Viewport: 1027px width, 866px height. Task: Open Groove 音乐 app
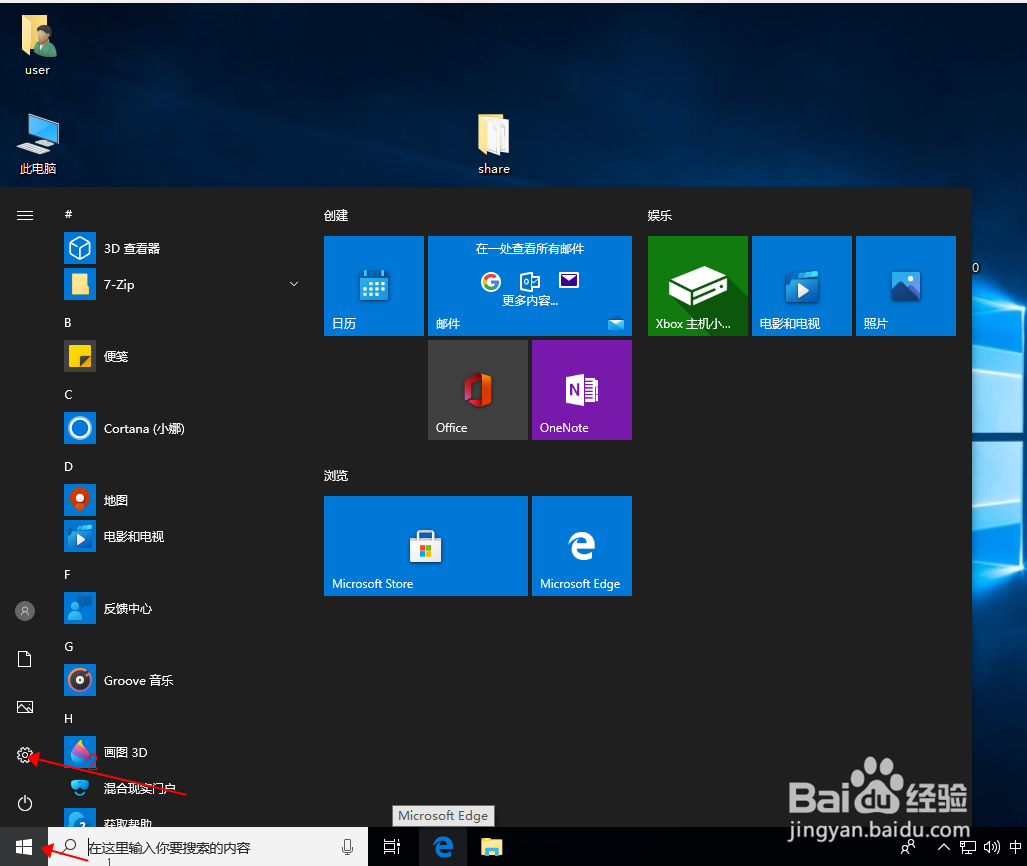tap(181, 681)
